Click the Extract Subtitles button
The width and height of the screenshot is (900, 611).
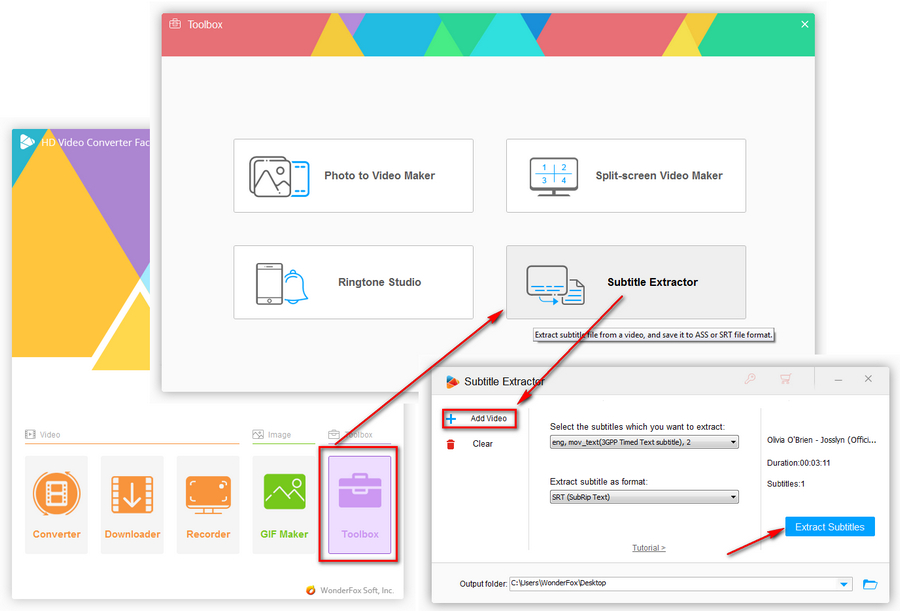click(x=829, y=527)
